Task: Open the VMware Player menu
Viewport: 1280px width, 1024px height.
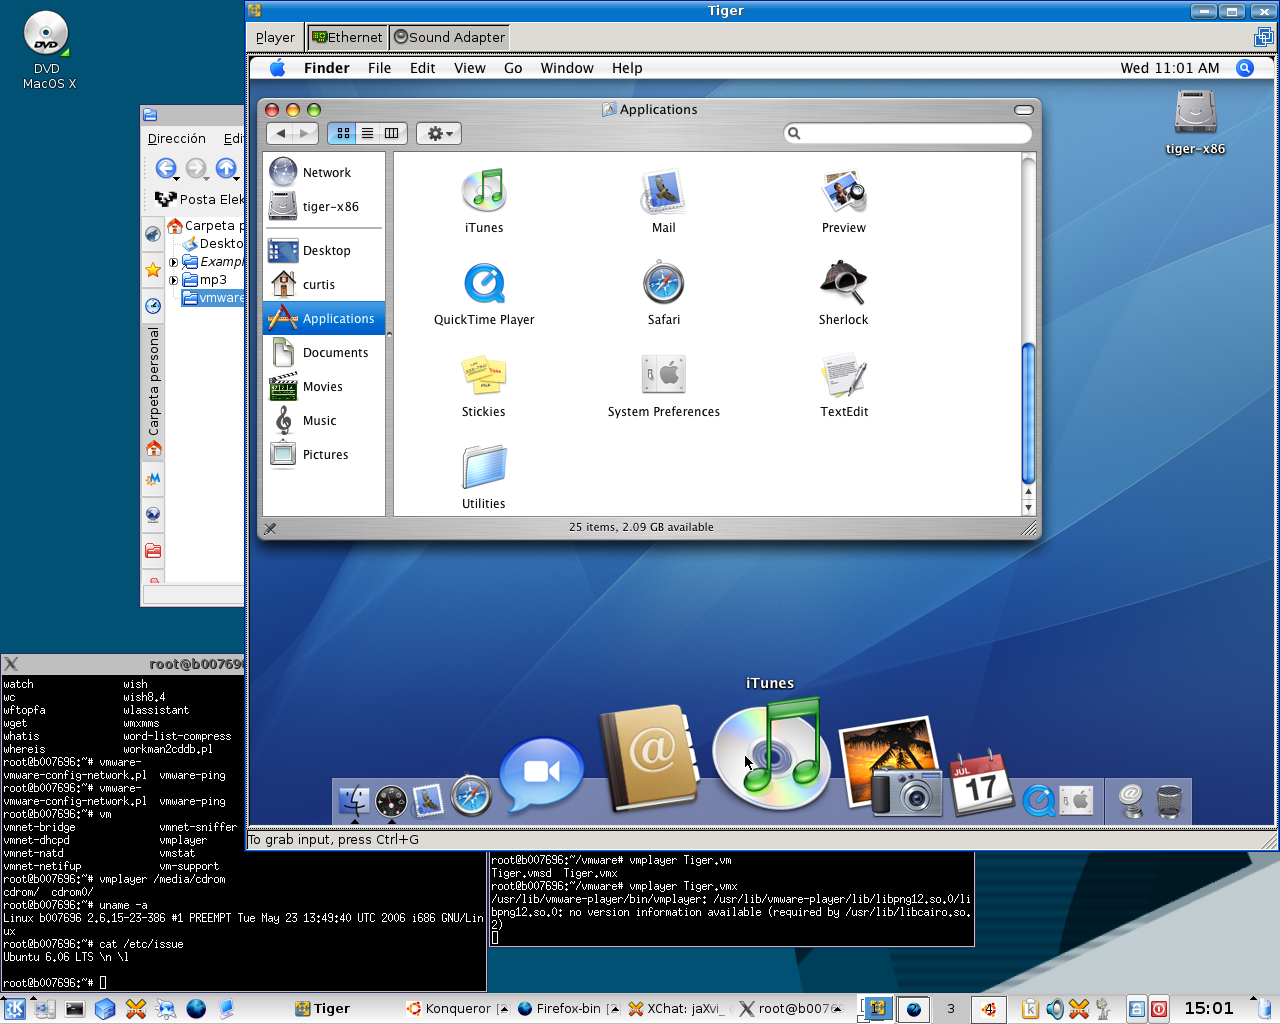Action: click(275, 37)
